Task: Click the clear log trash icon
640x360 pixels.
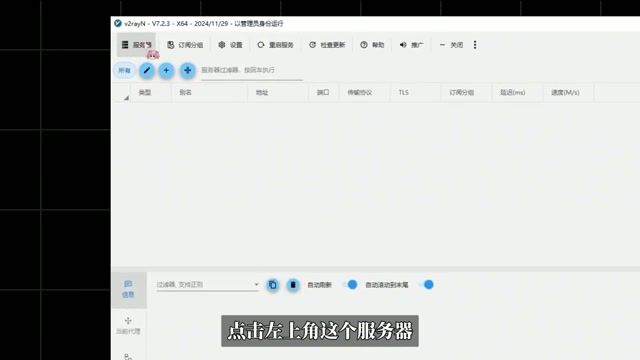Action: coord(293,285)
